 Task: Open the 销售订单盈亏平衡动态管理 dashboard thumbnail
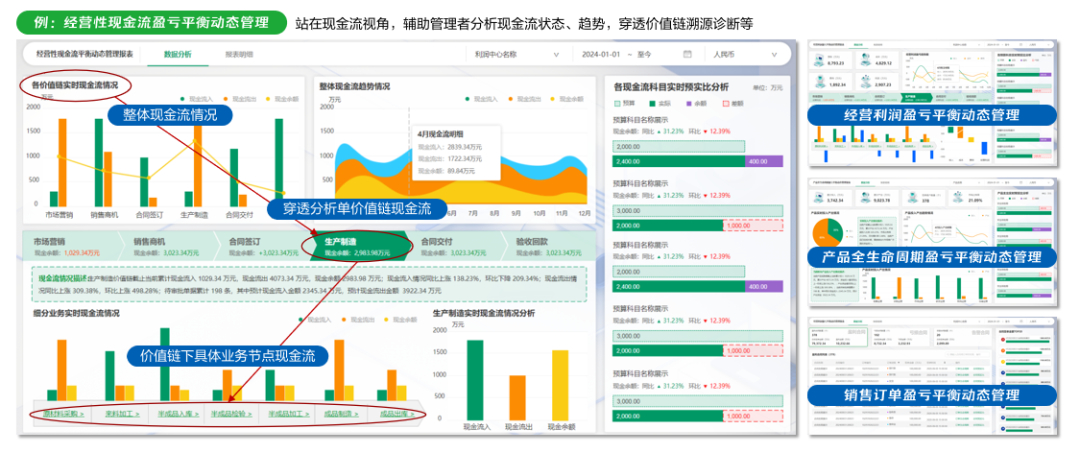933,376
